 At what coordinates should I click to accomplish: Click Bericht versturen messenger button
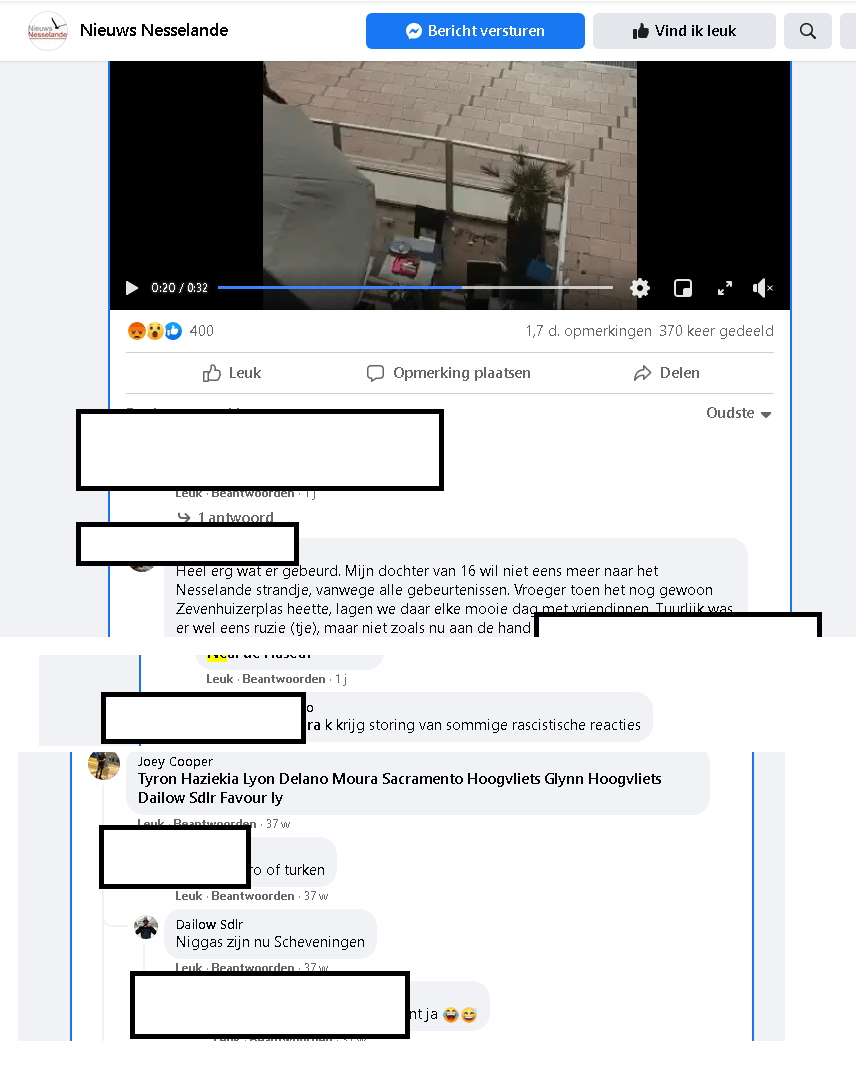(475, 31)
